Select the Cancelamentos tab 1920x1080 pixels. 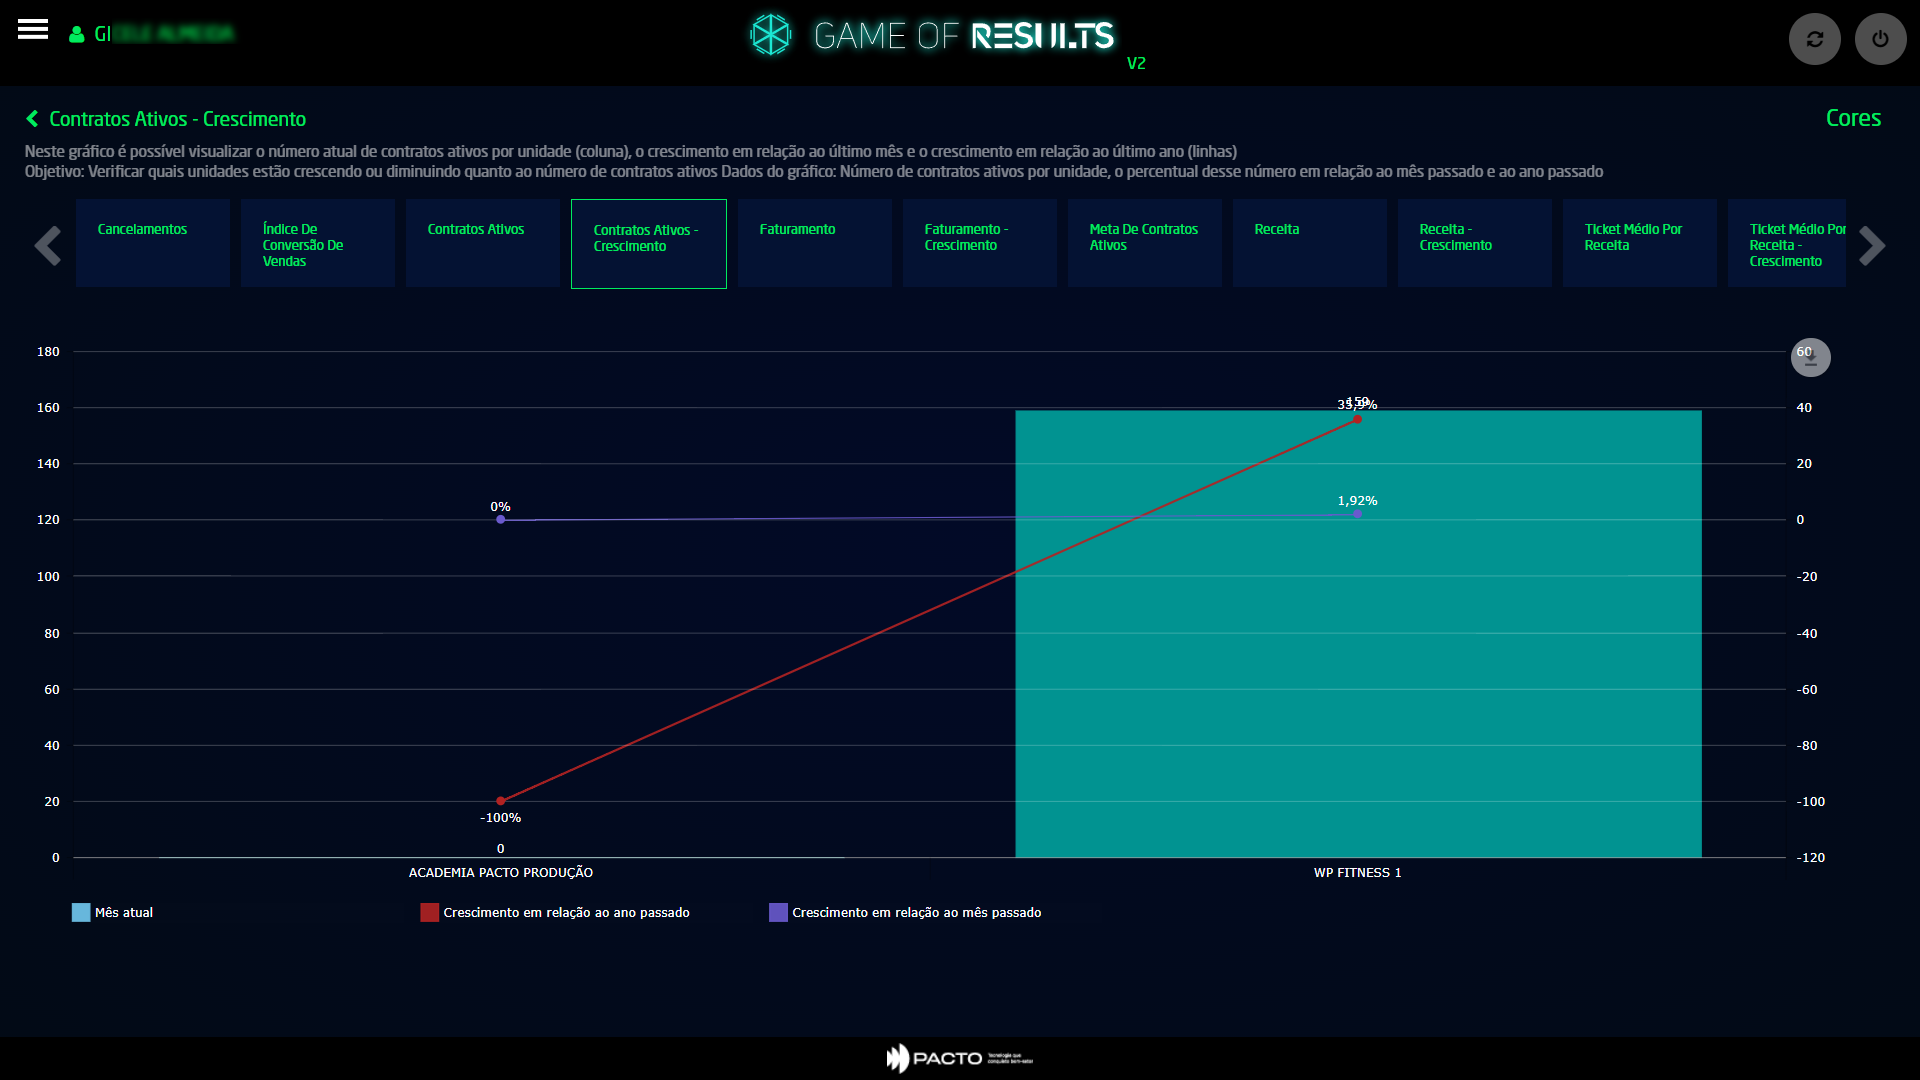point(153,243)
